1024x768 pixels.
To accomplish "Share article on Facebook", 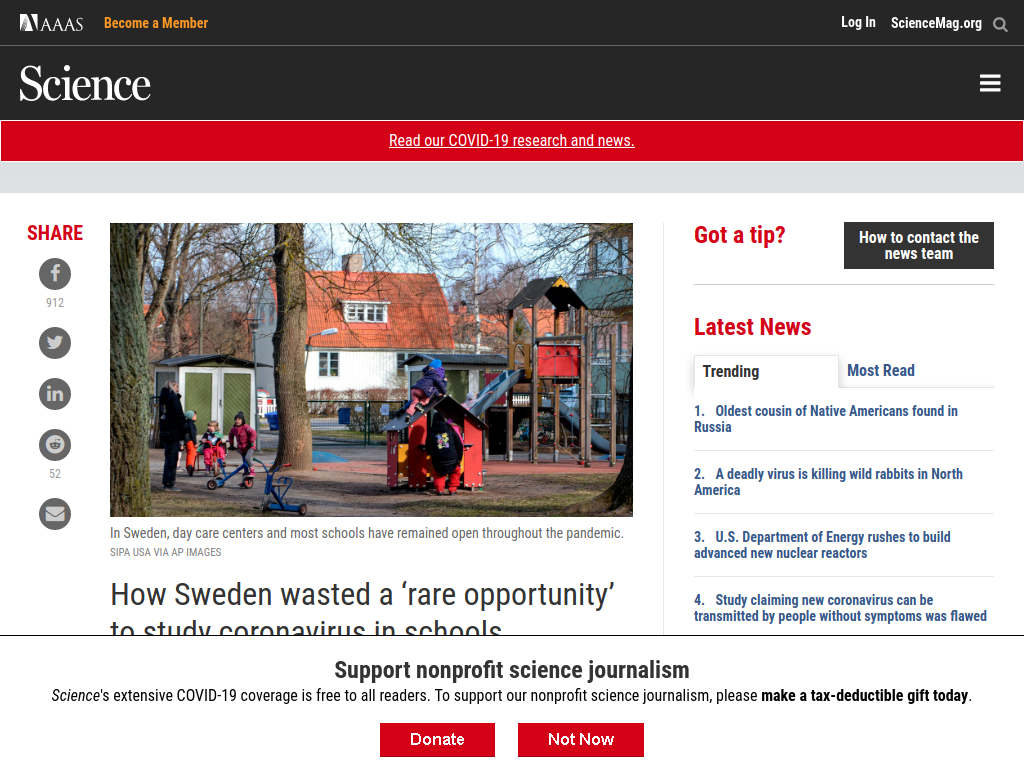I will [55, 274].
